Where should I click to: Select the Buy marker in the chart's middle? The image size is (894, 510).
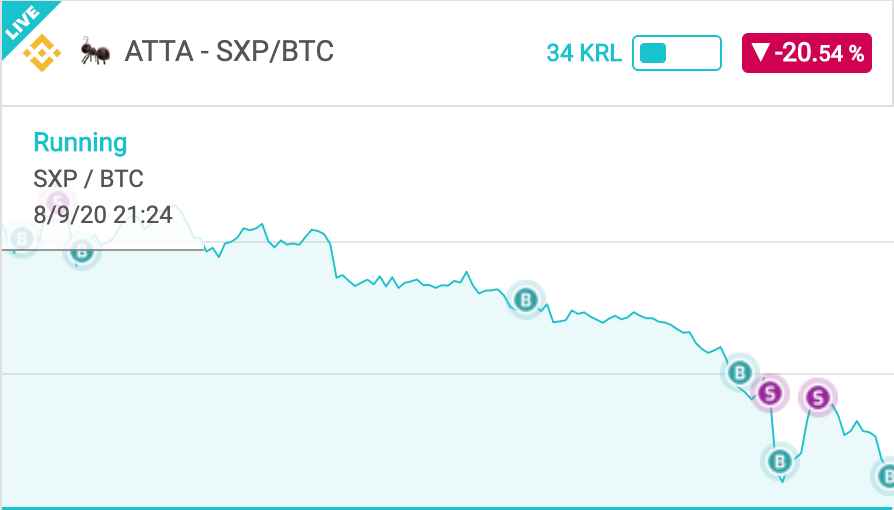tap(526, 299)
